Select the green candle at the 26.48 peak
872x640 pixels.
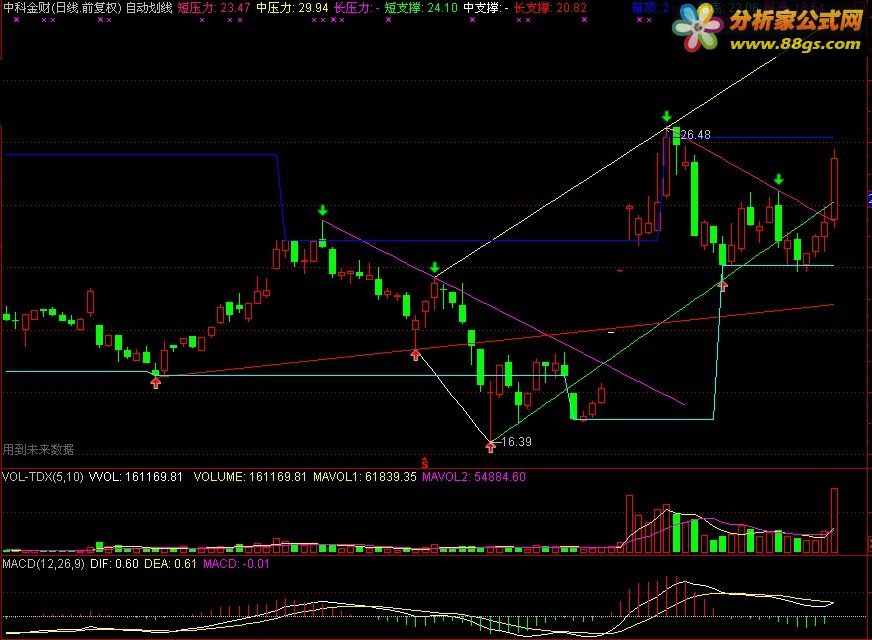(676, 136)
